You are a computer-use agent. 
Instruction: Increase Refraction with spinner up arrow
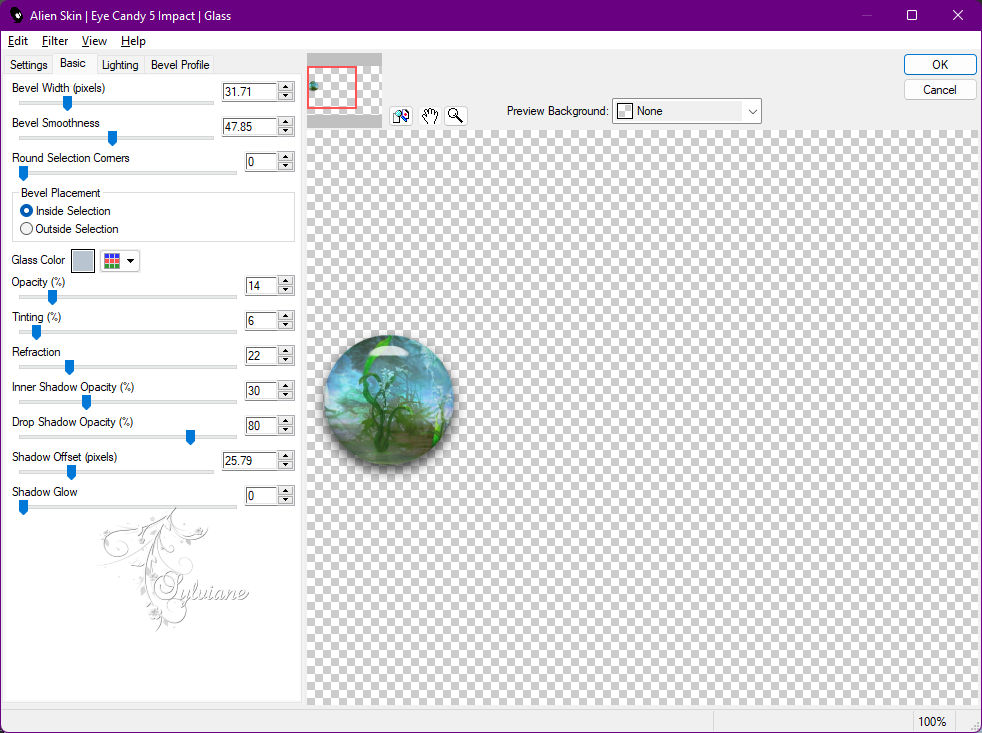[286, 352]
